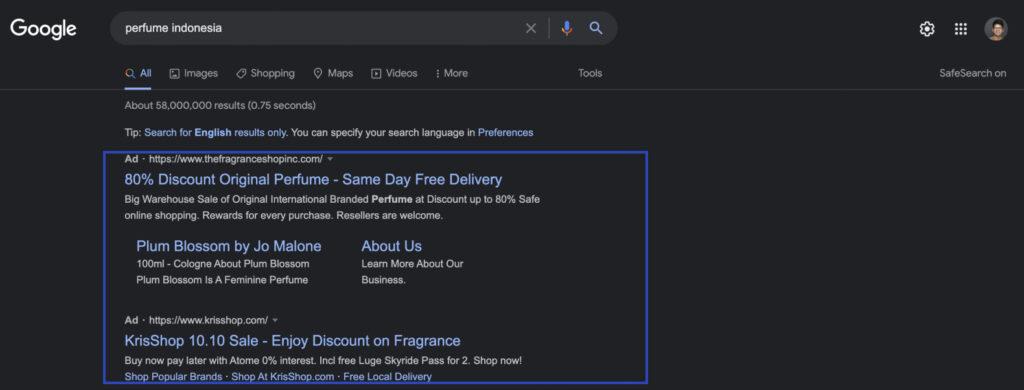Open the 'About Us' sitelink
Viewport: 1024px width, 390px height.
point(392,246)
